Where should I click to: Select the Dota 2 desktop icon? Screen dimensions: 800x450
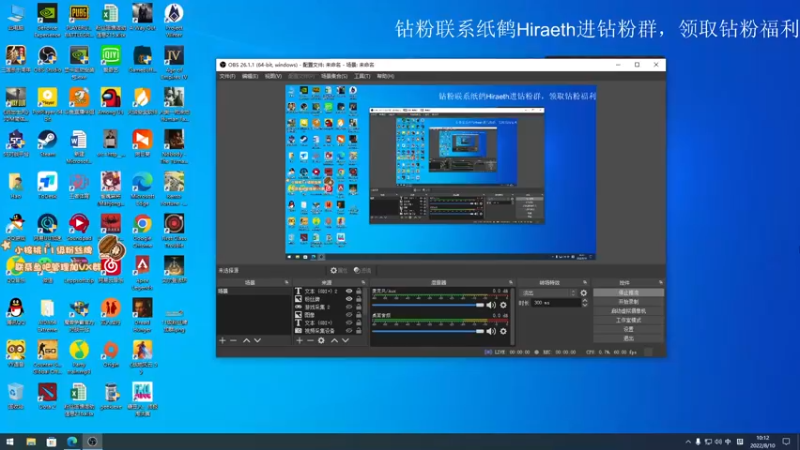pyautogui.click(x=47, y=396)
